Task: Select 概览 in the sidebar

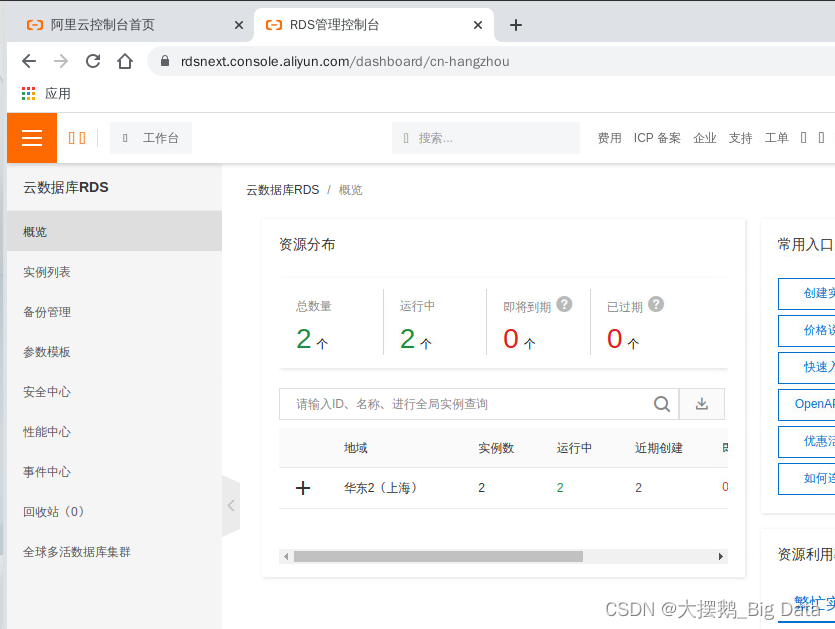Action: 114,231
